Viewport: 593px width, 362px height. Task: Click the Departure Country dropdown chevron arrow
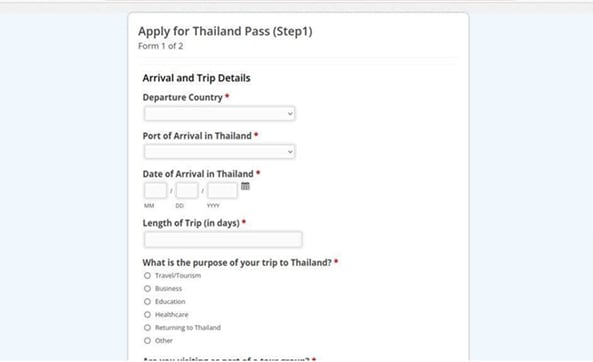pyautogui.click(x=290, y=113)
